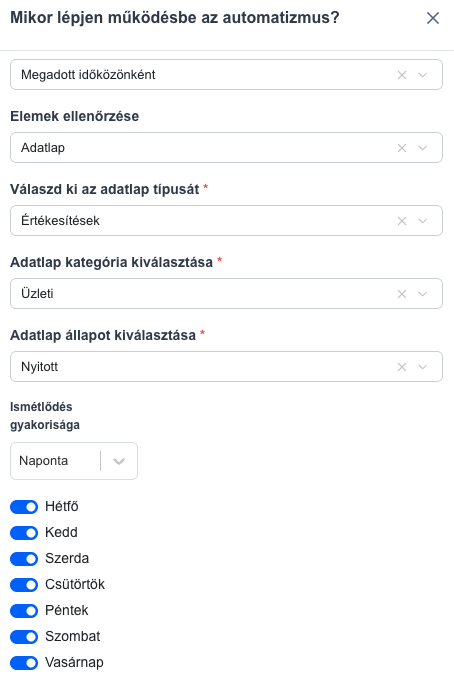Clear the Nyitott state selection
Screen dimensions: 454x686
tap(402, 367)
